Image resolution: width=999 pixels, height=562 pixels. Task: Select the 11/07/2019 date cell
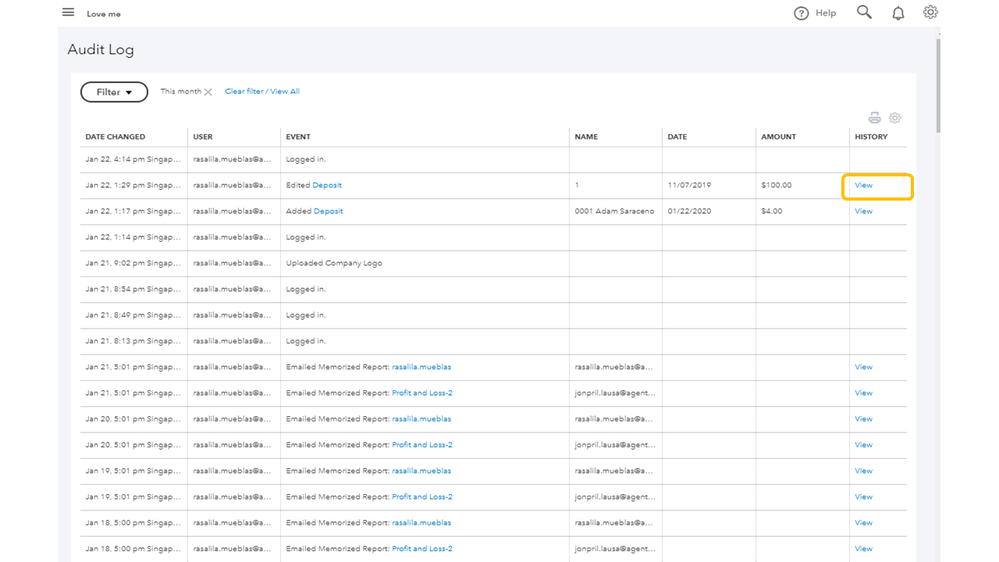pos(689,185)
